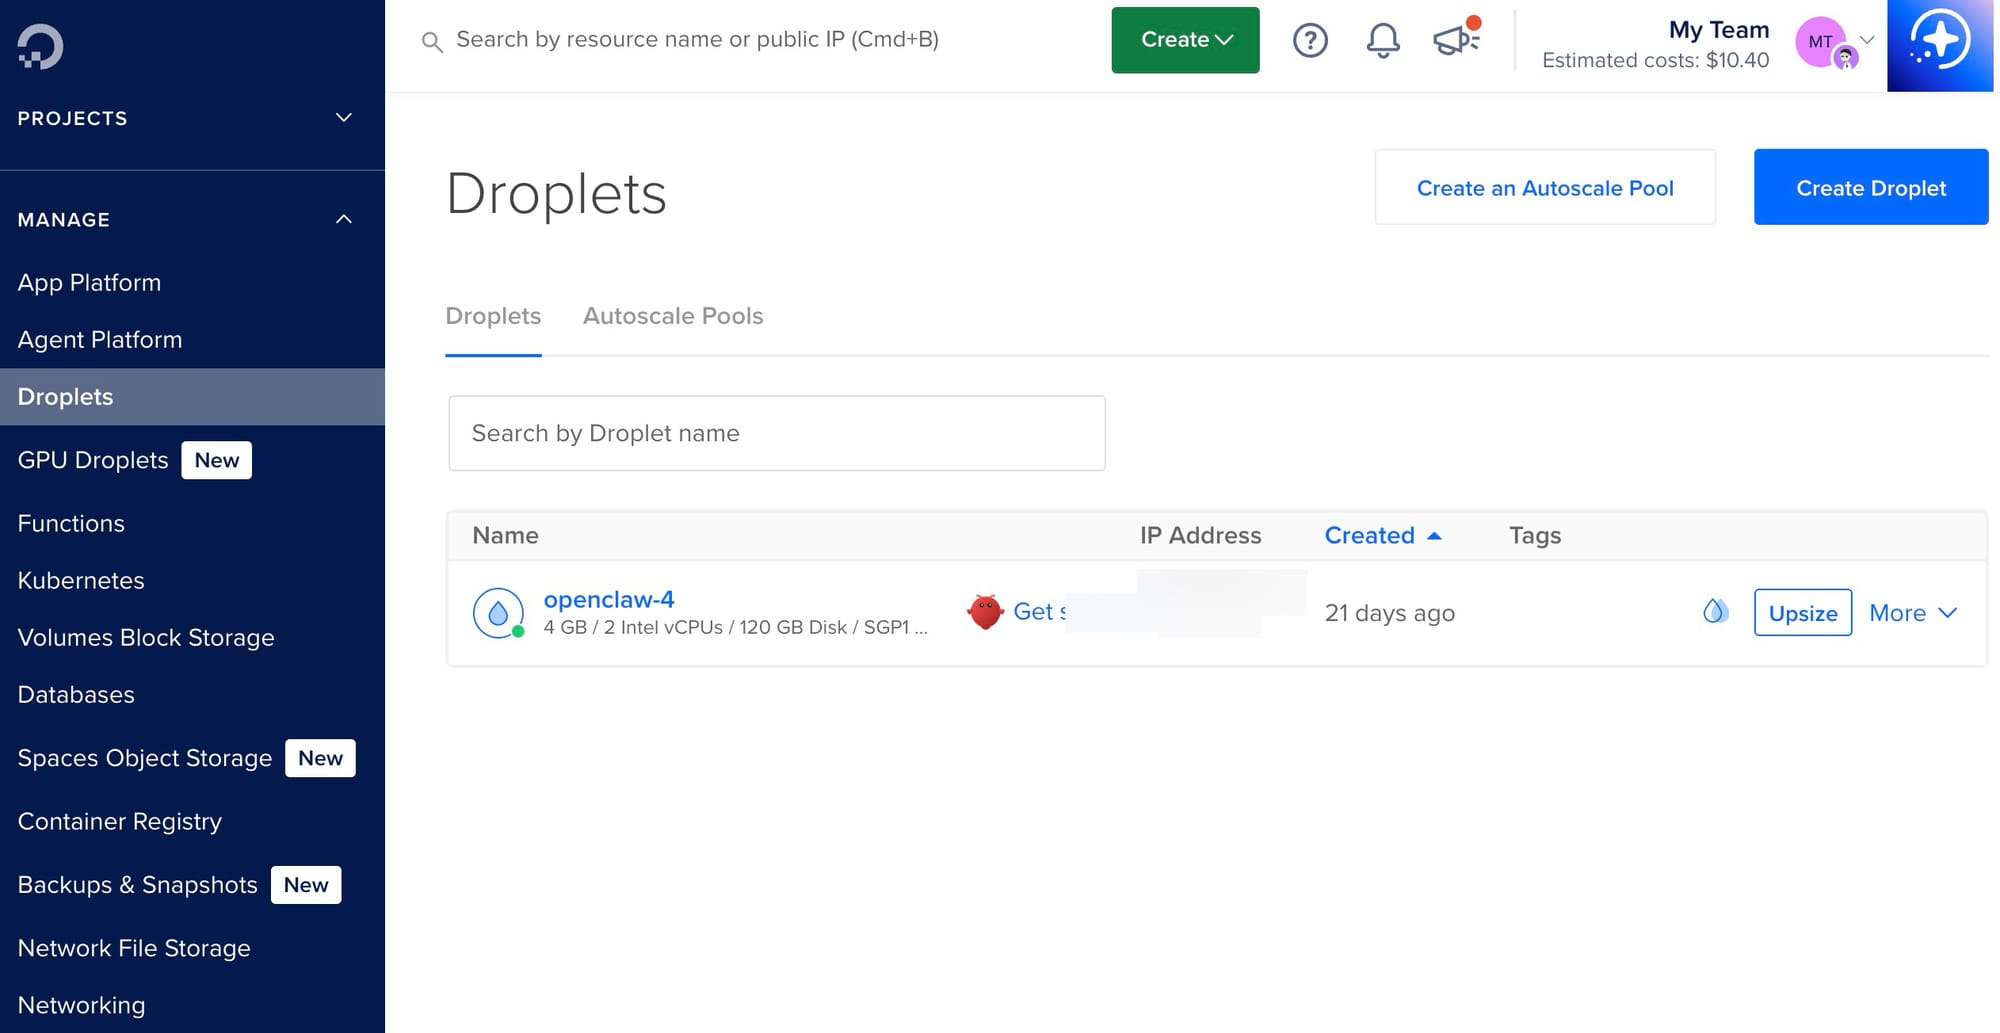
Task: Sort droplets by the Created column
Action: click(x=1383, y=535)
